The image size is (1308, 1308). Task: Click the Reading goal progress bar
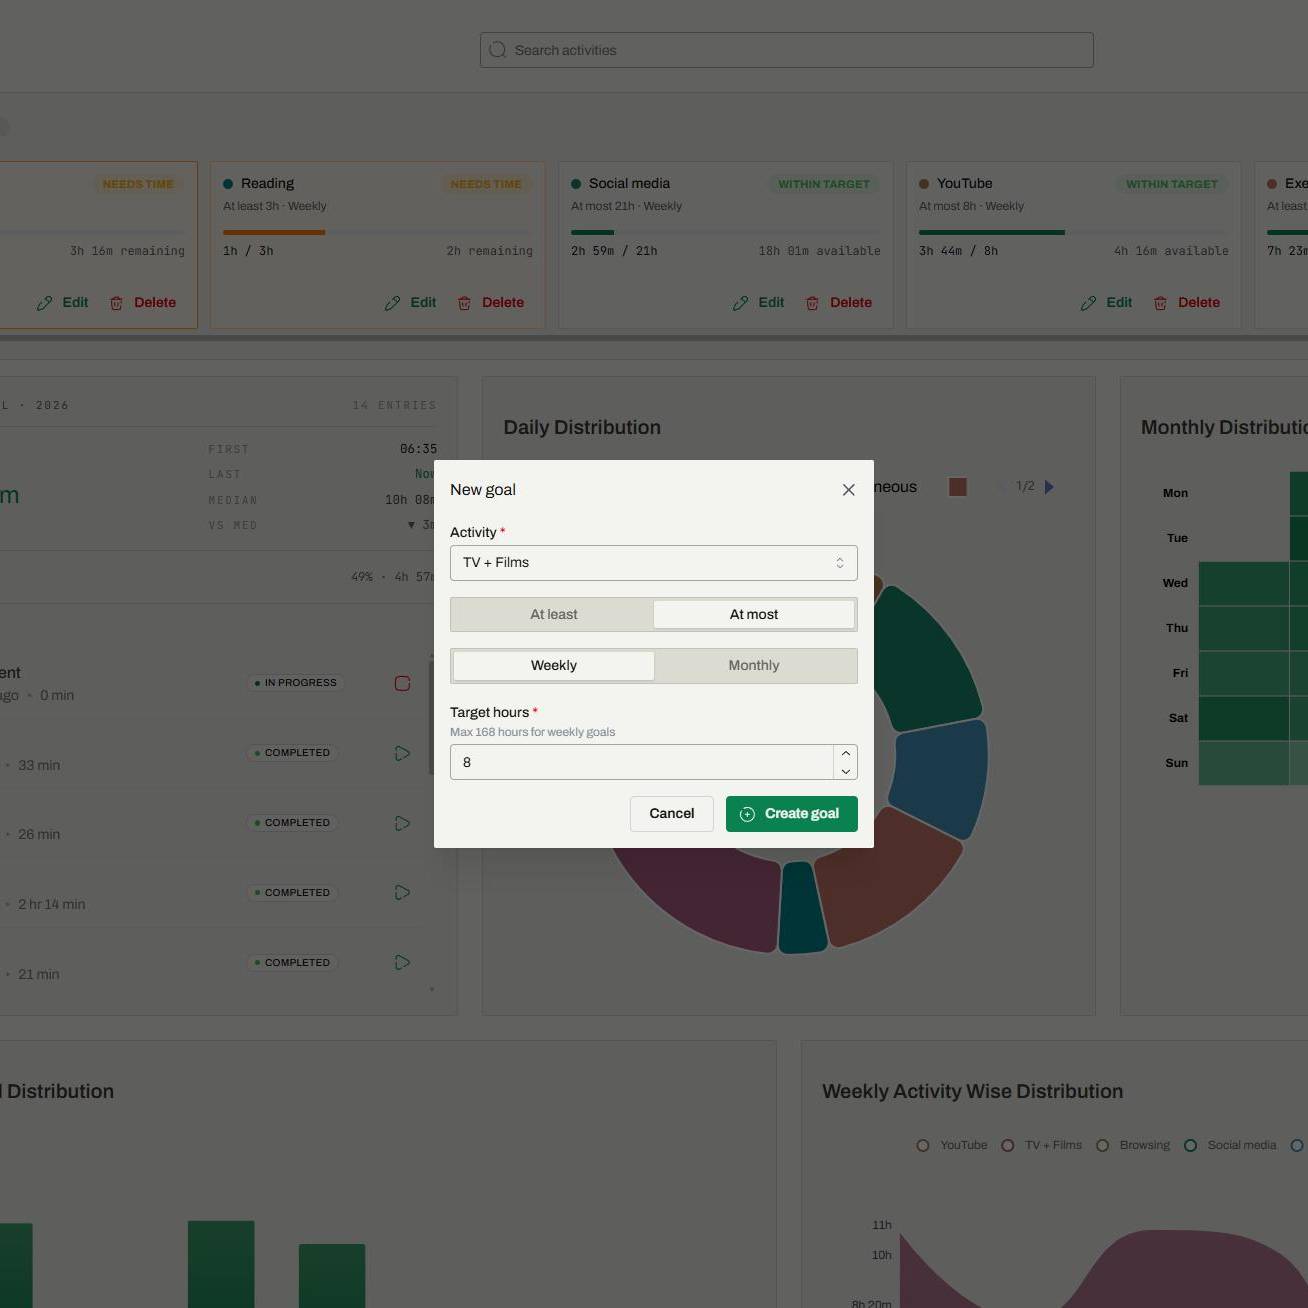378,232
